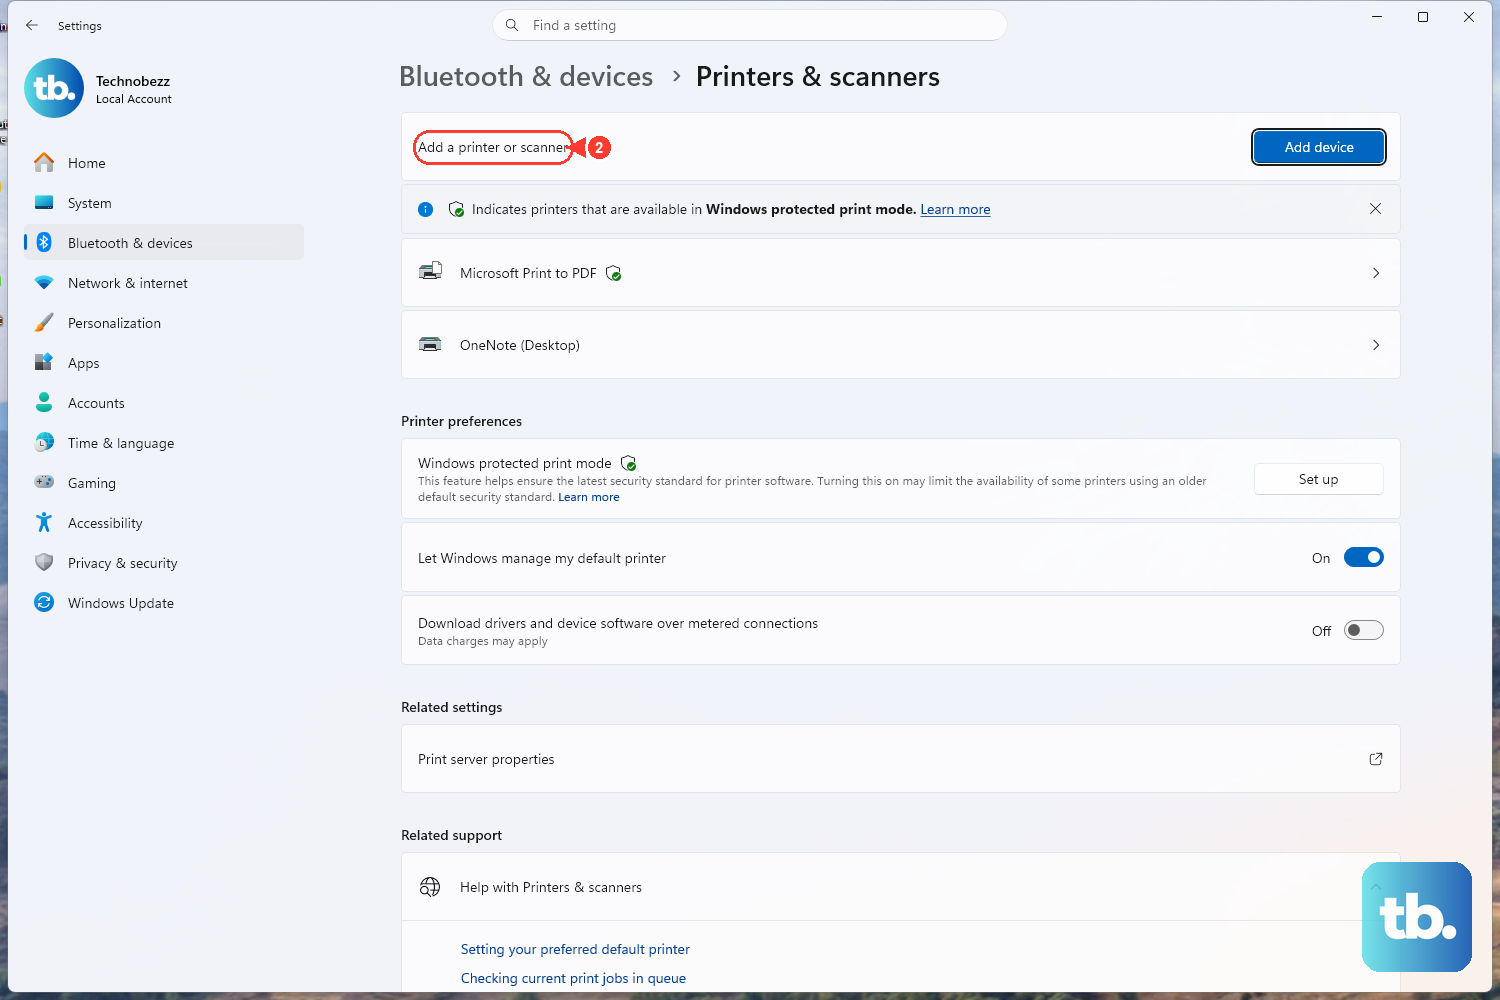Click the Technobezz profile avatar
1500x1000 pixels.
[54, 88]
